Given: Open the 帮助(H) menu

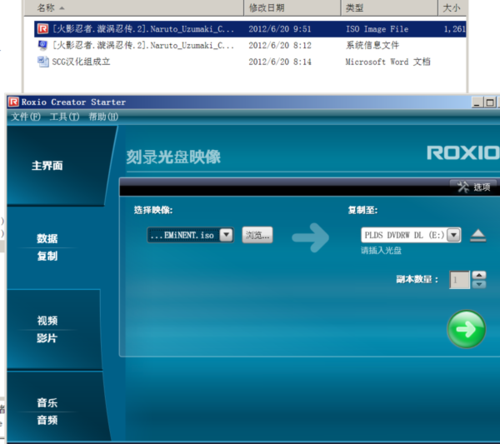Looking at the screenshot, I should 103,117.
